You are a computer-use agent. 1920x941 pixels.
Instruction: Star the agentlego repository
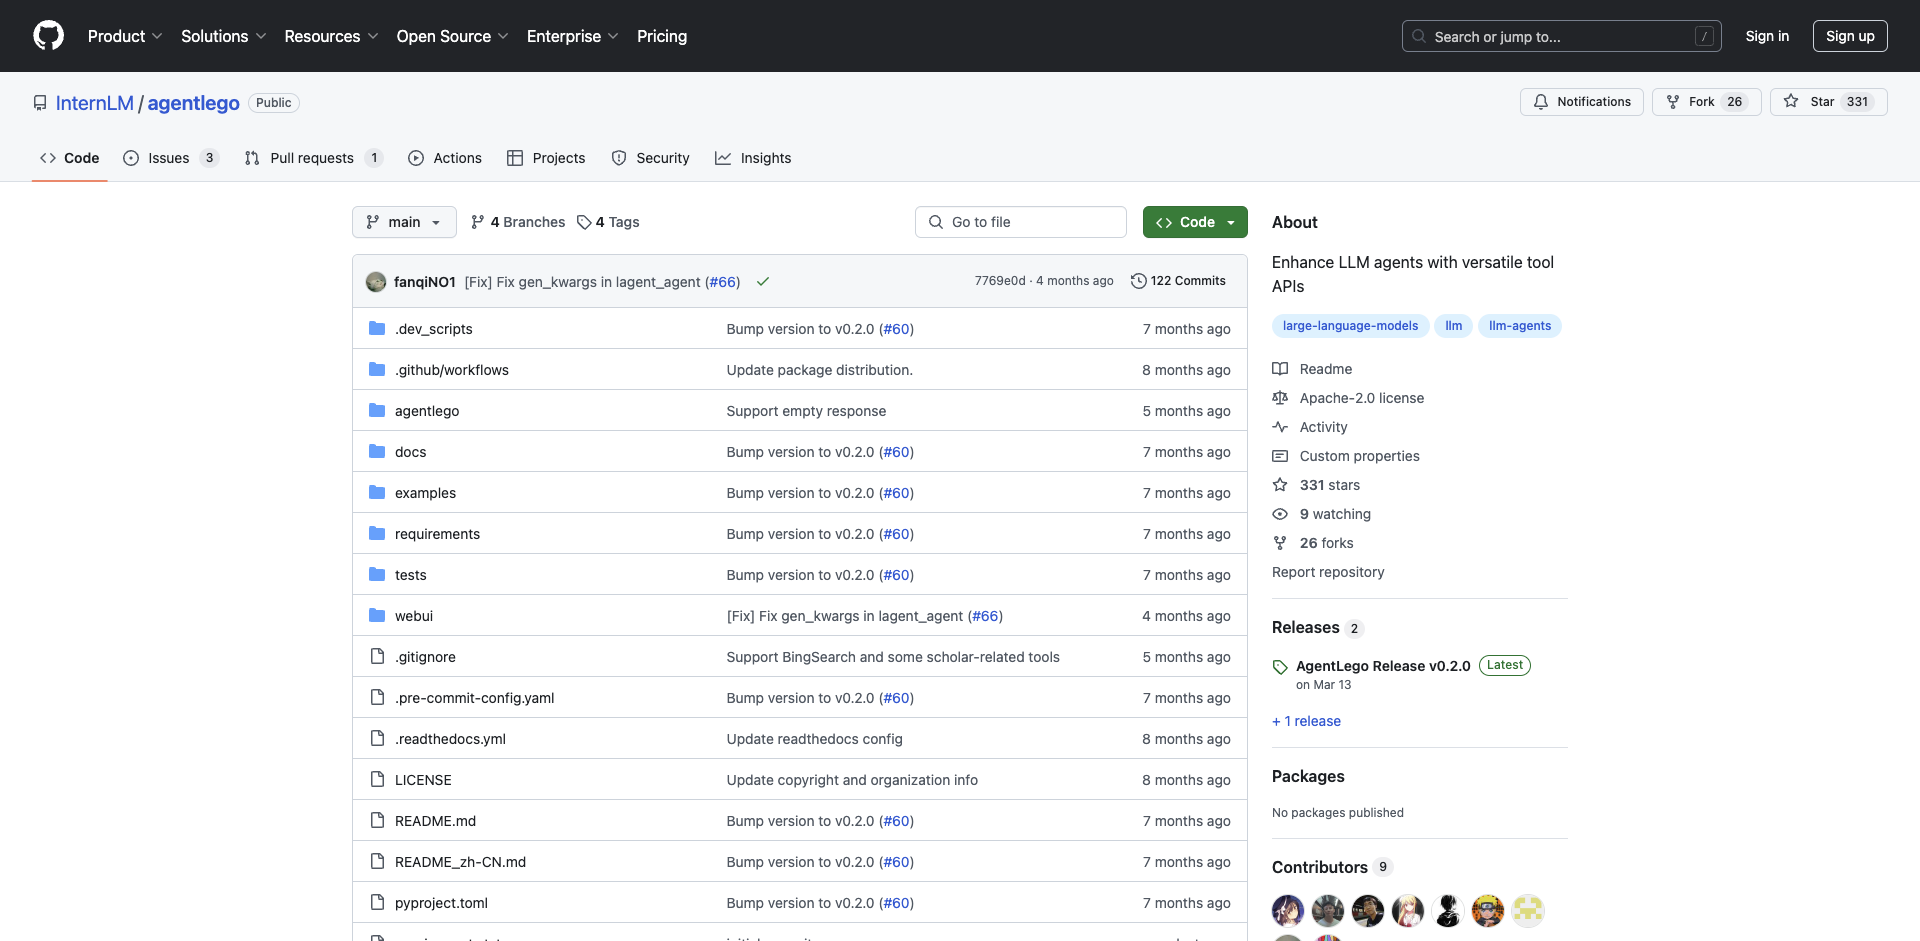tap(1828, 102)
